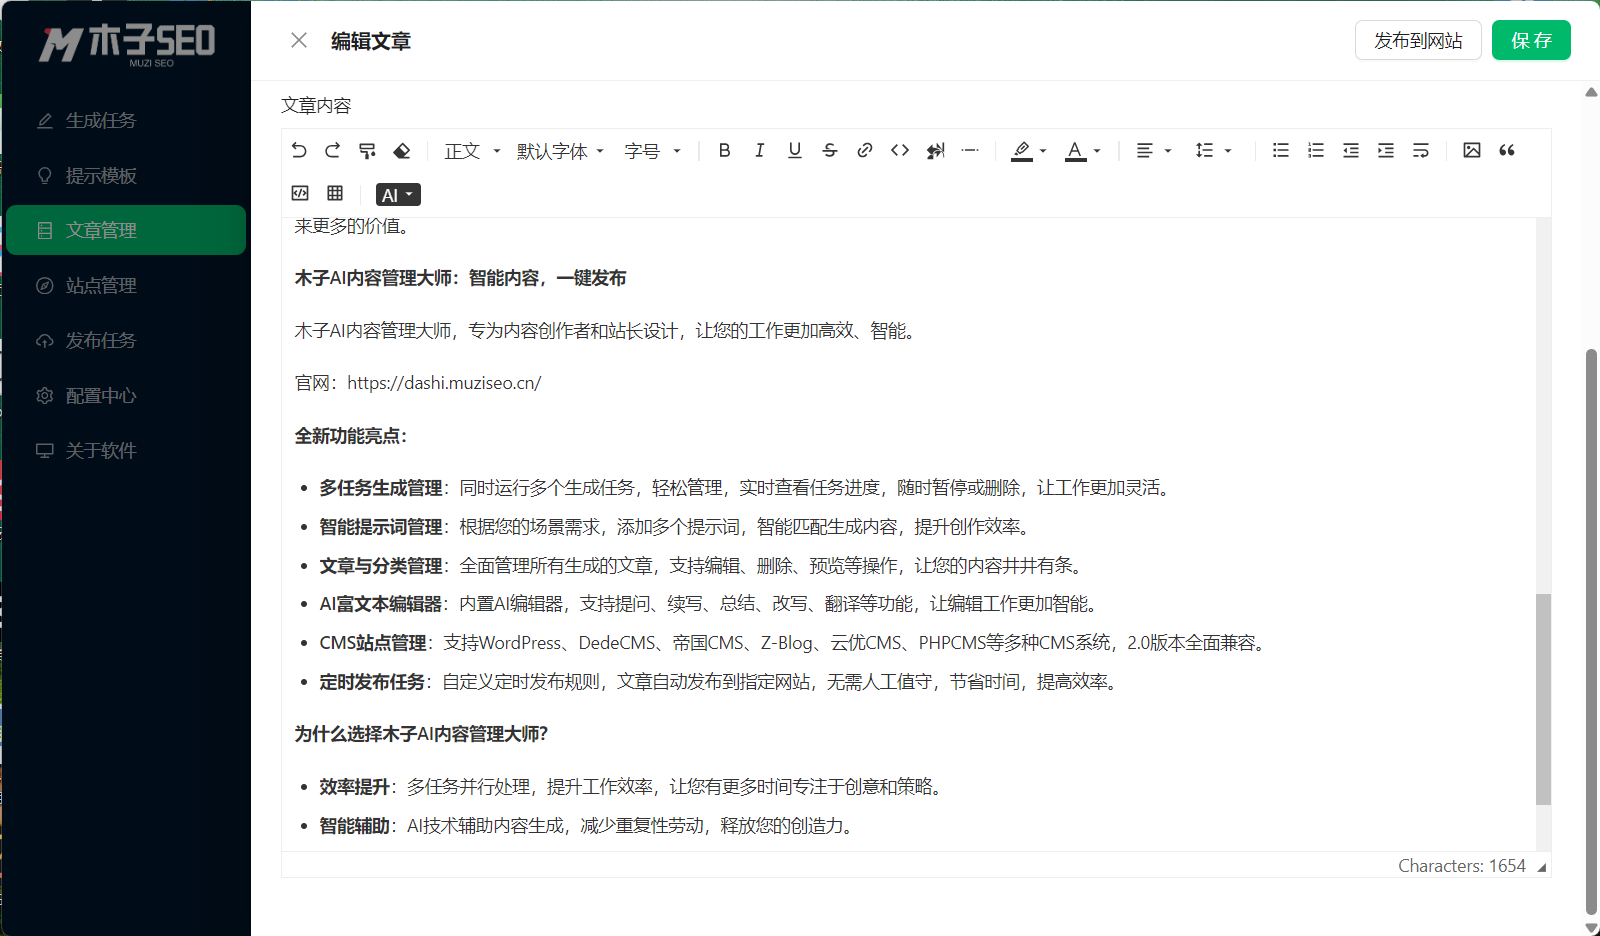Image resolution: width=1600 pixels, height=936 pixels.
Task: Open the 字号 font size dropdown
Action: 652,151
